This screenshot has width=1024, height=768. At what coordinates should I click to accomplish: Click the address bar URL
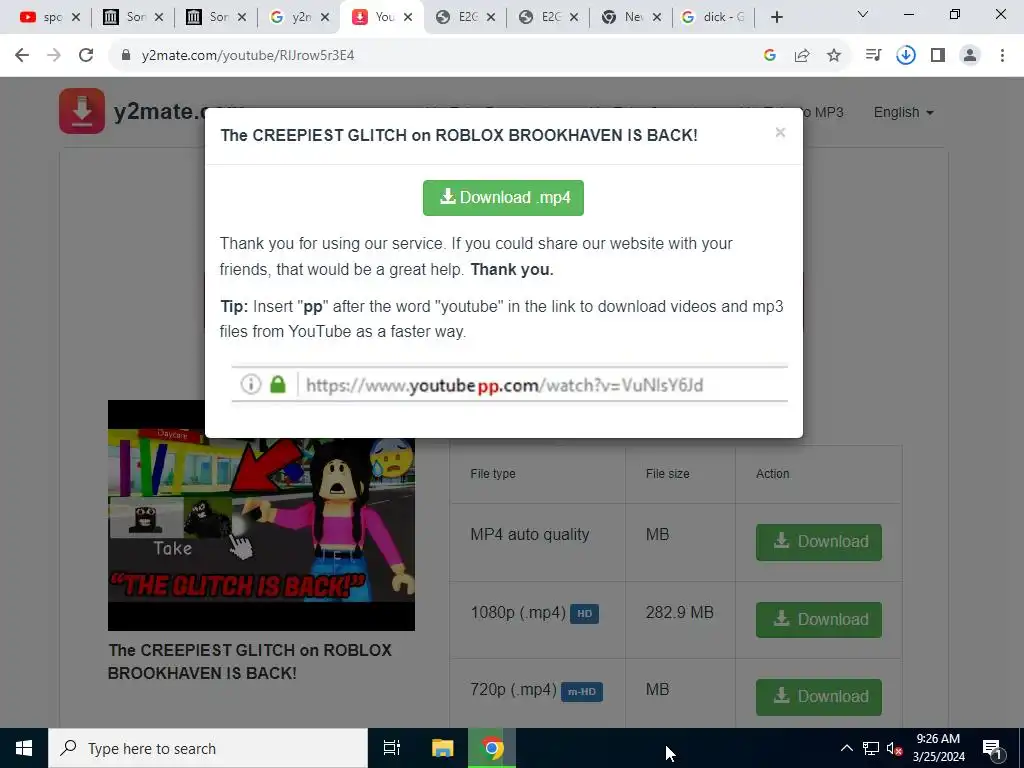click(x=248, y=56)
